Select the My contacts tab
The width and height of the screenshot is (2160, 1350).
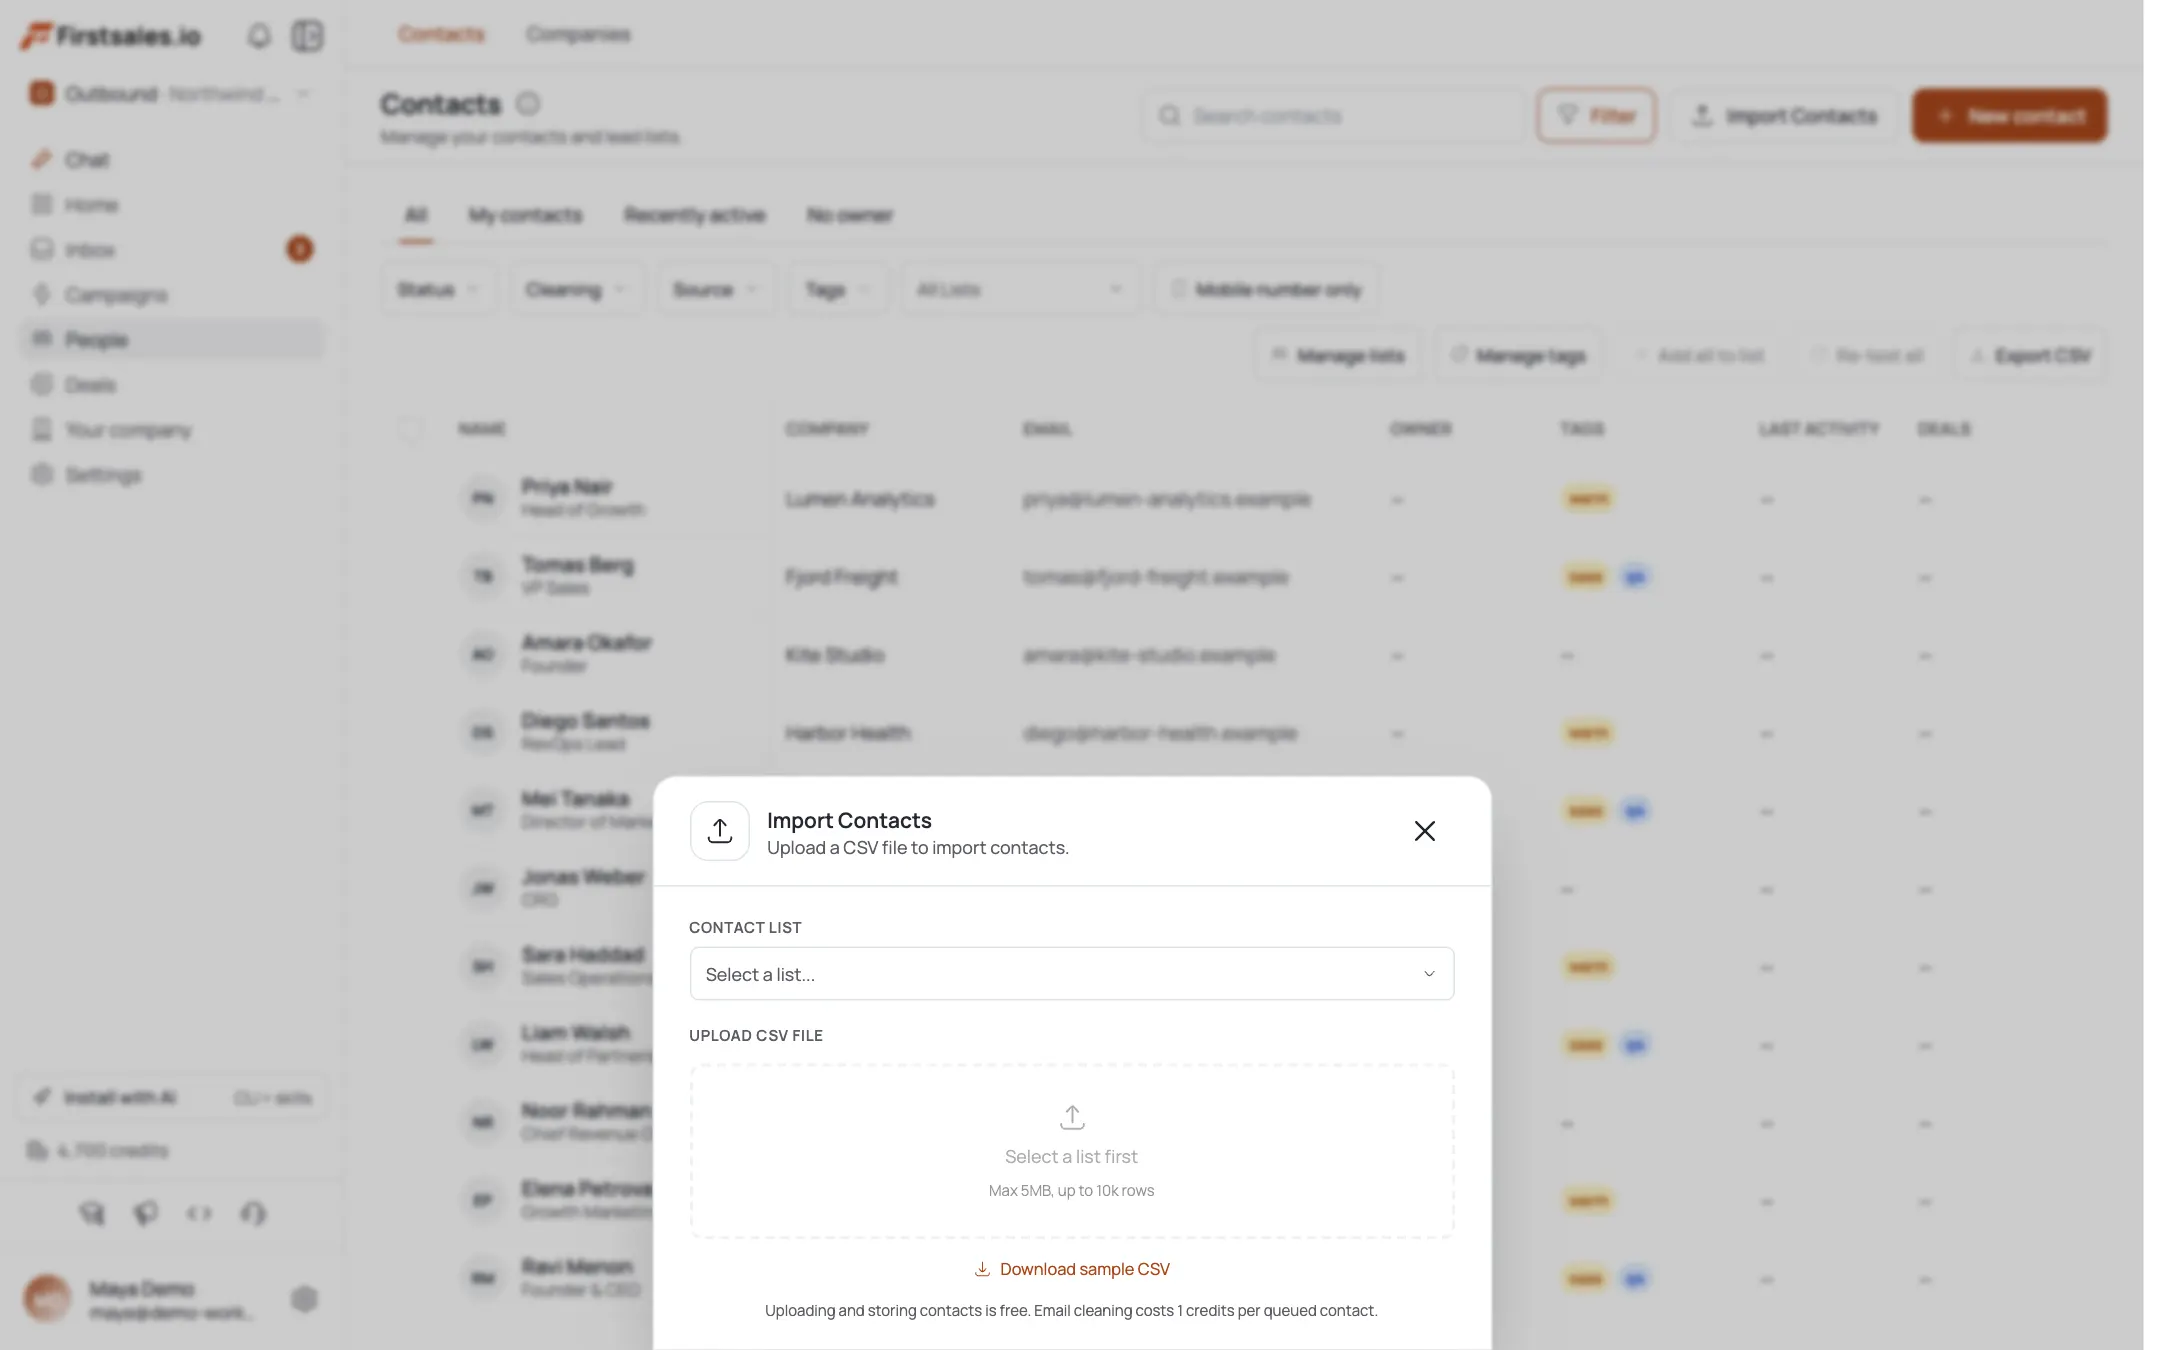click(x=525, y=215)
